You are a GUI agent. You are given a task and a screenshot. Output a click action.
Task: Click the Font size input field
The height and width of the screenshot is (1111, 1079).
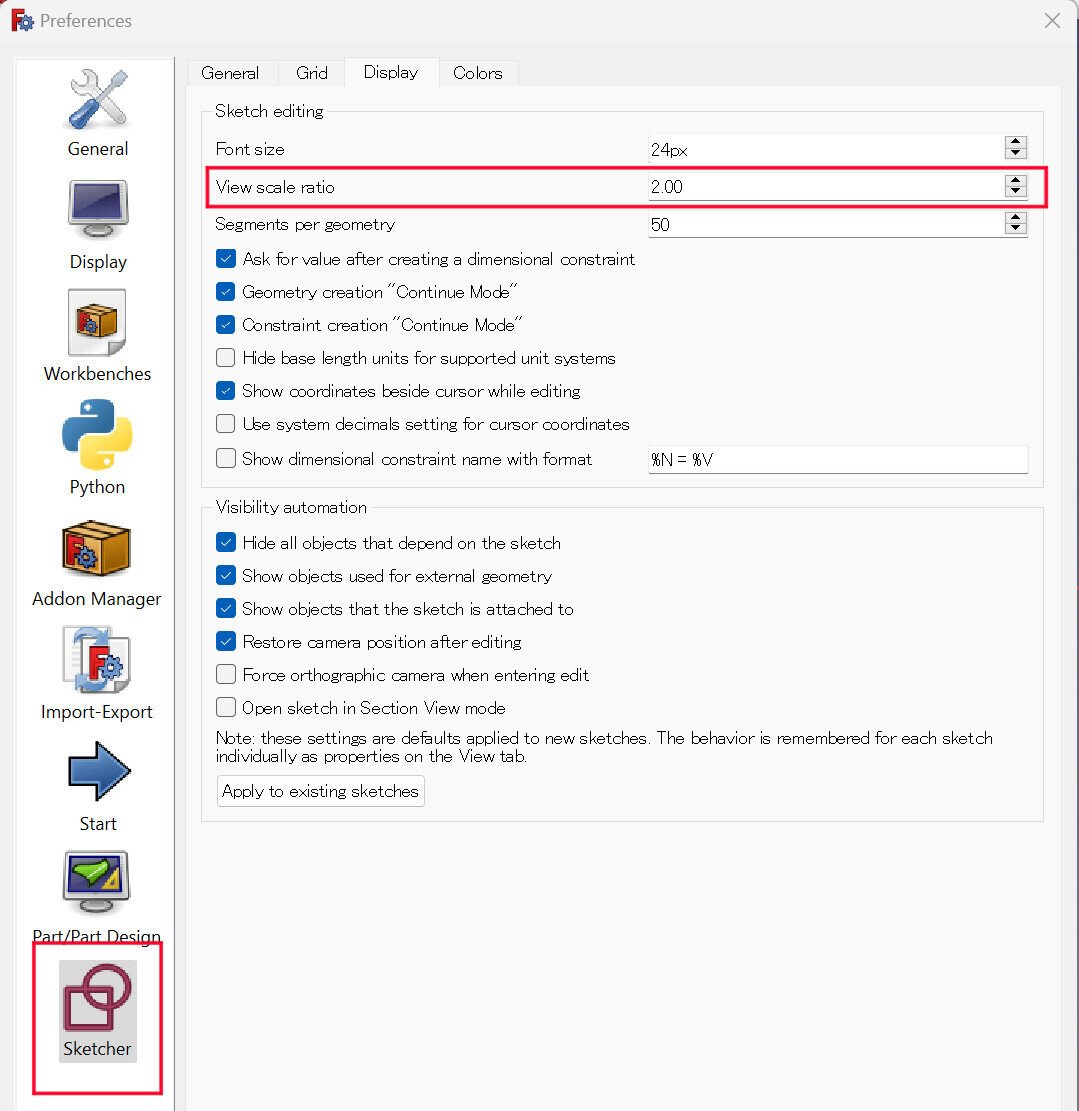coord(826,150)
